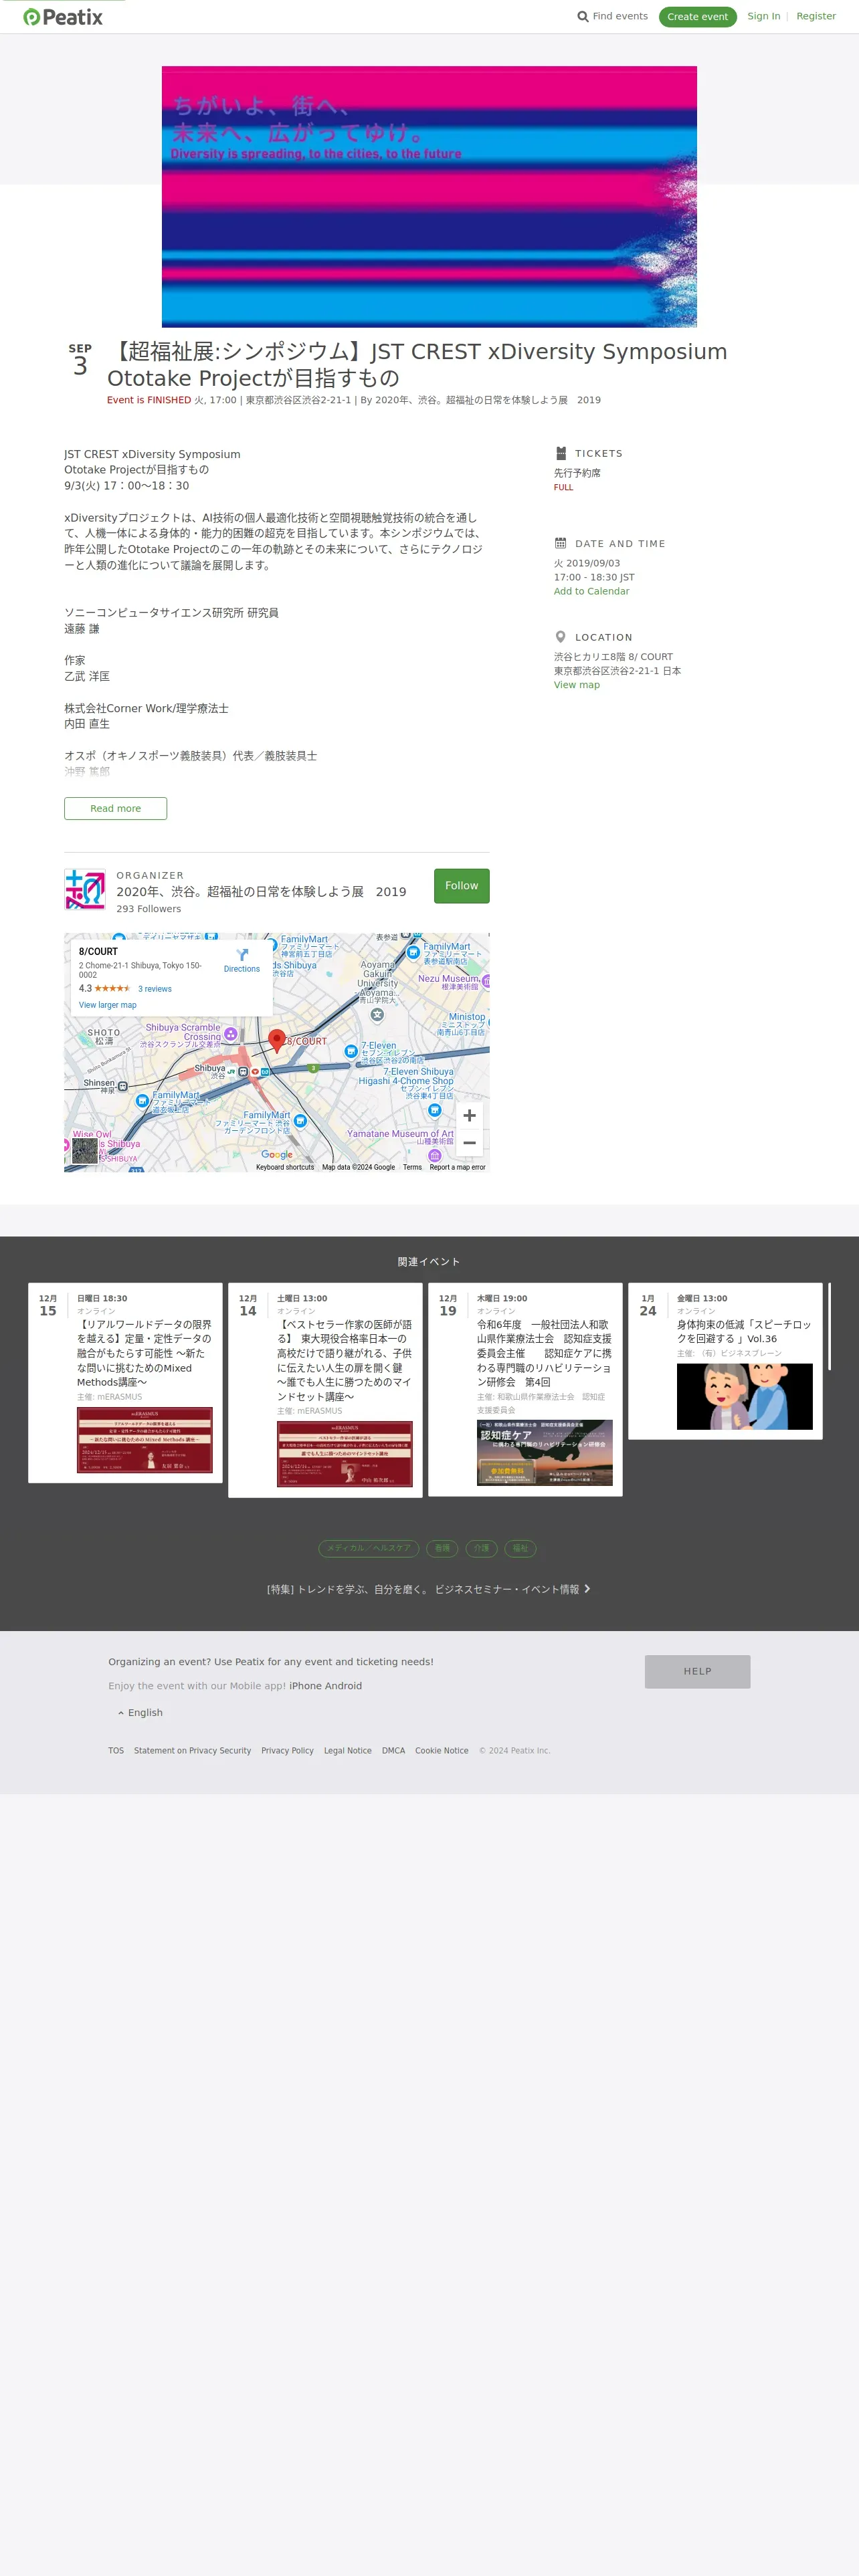859x2576 pixels.
Task: Click Add to Calendar link
Action: (591, 591)
